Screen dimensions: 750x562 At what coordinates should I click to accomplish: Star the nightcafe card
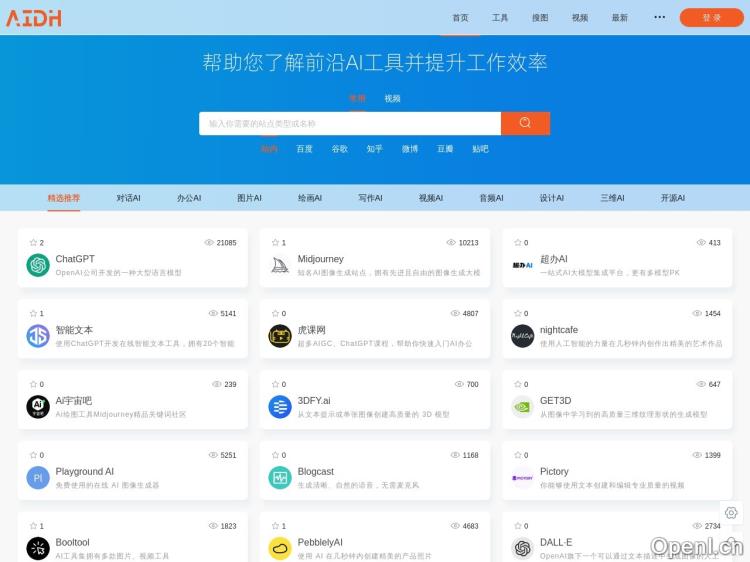518,313
